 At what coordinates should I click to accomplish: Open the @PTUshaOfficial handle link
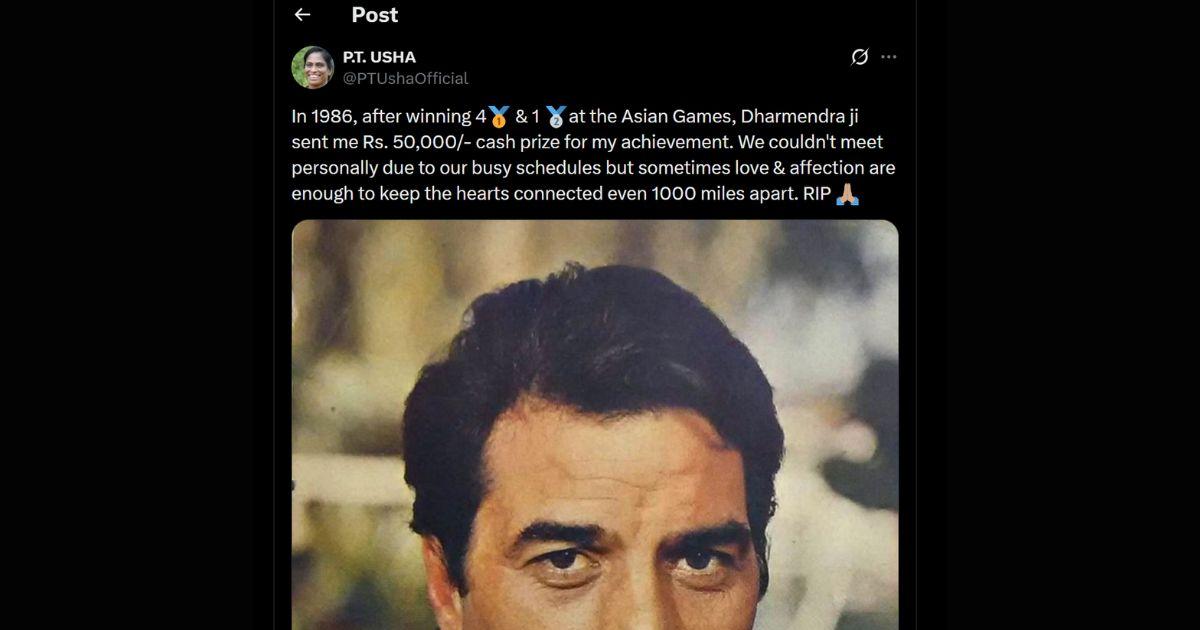click(x=405, y=78)
